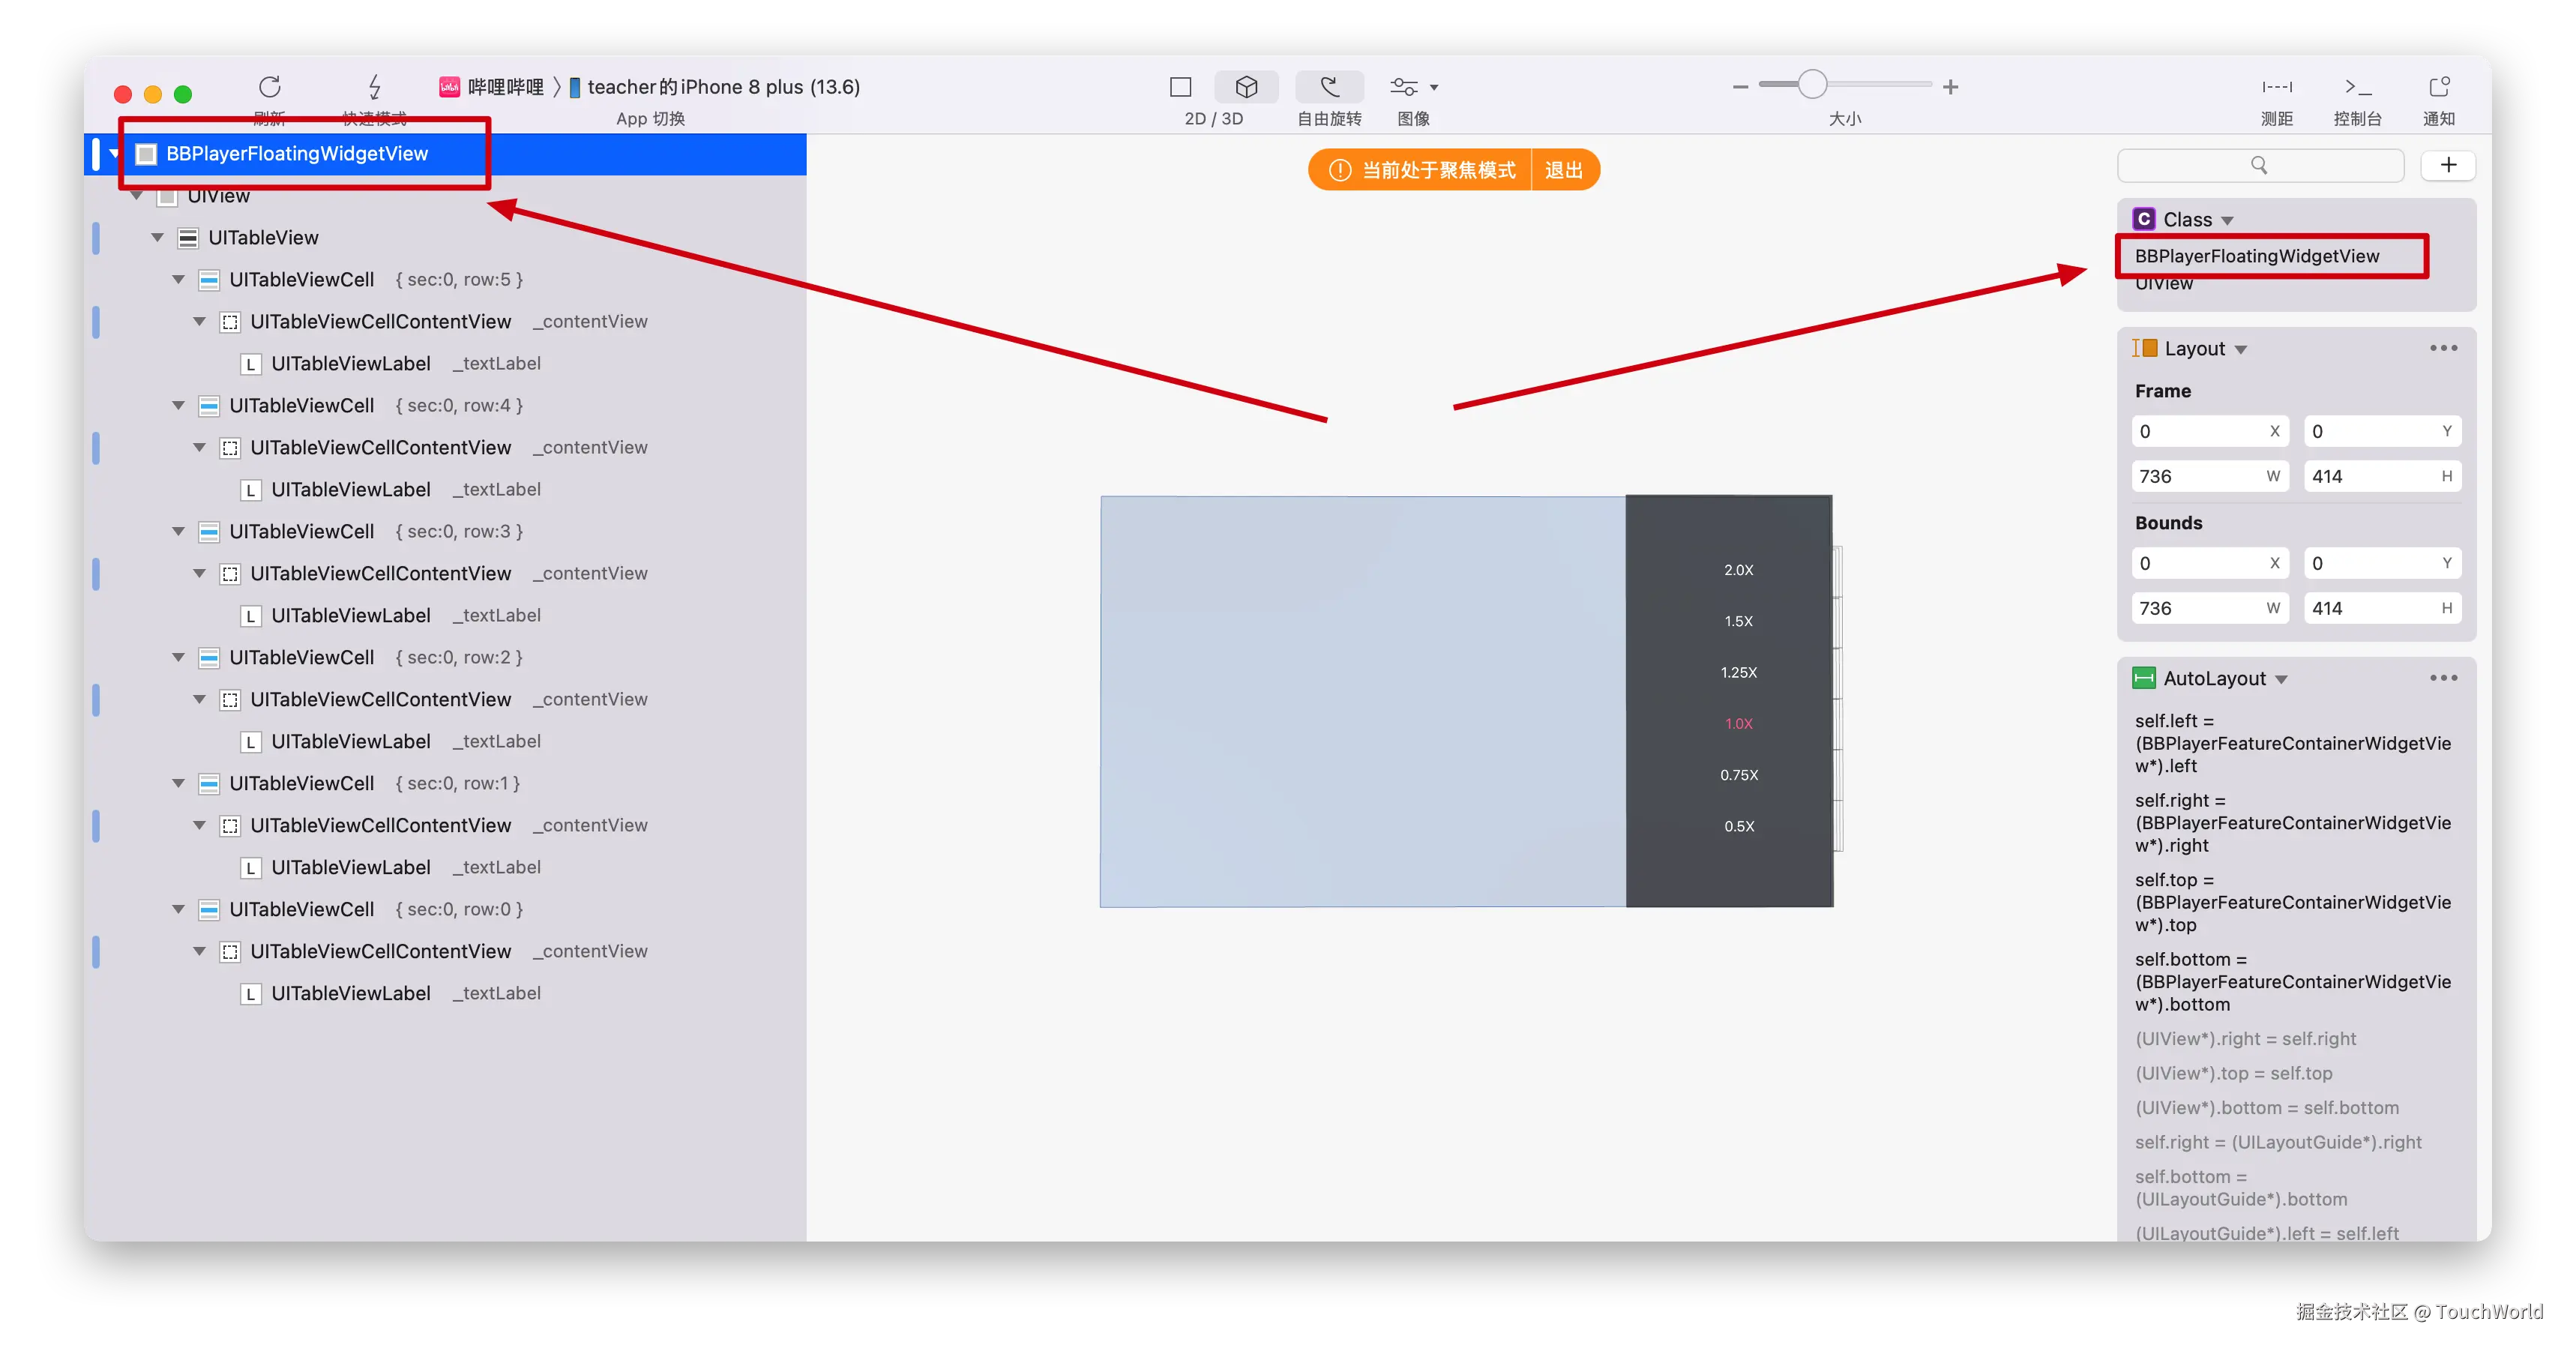Click the notification (通知) icon
The image size is (2576, 1354).
tap(2439, 87)
